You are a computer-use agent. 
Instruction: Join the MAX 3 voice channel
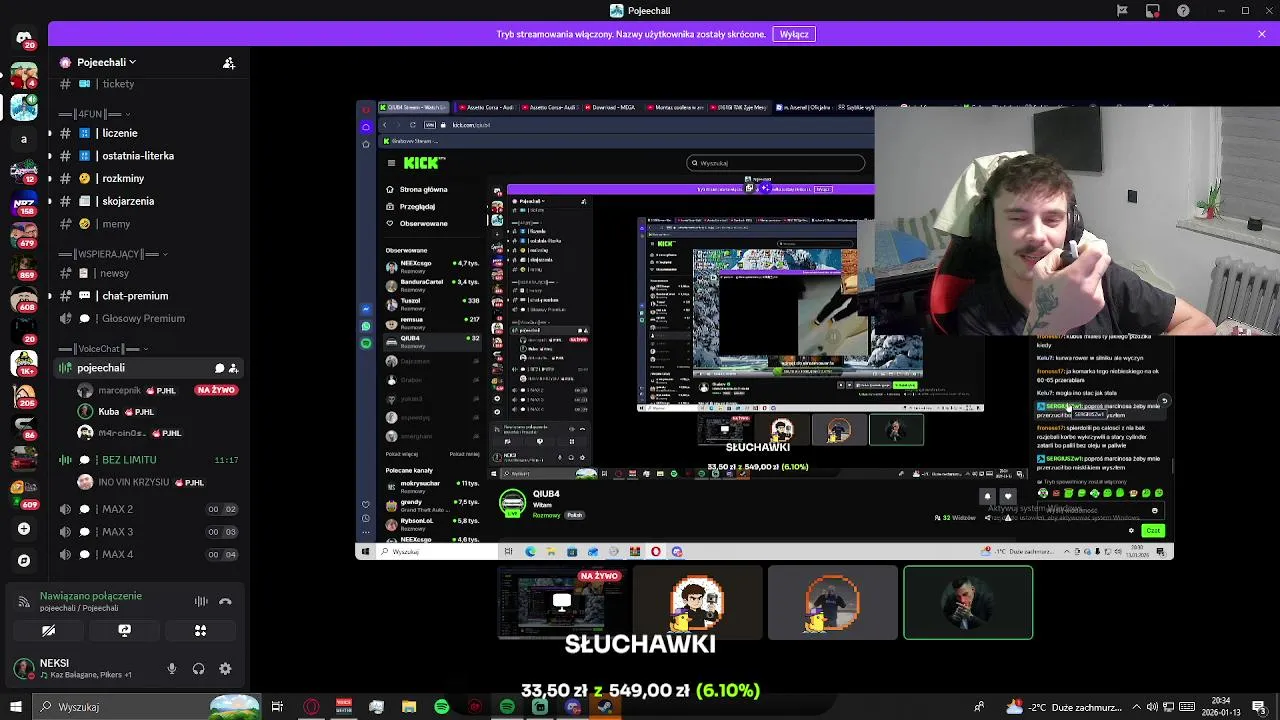[x=148, y=532]
